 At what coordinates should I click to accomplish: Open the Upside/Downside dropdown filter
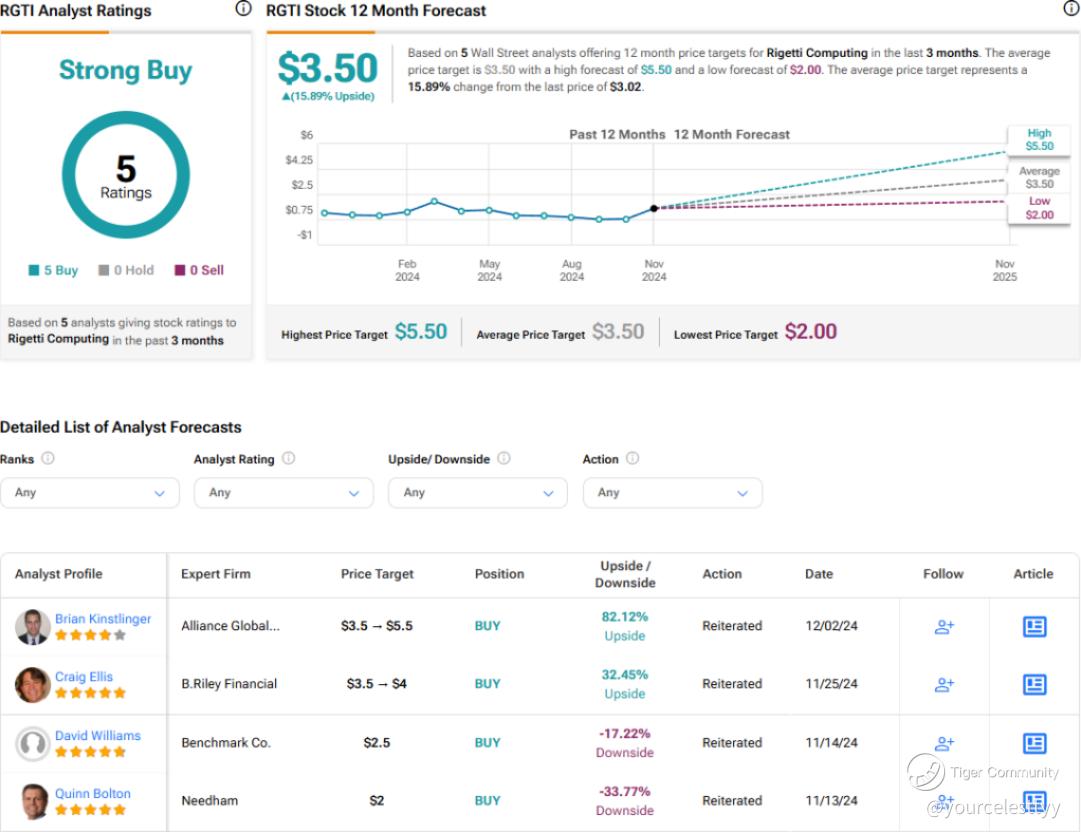(x=478, y=493)
